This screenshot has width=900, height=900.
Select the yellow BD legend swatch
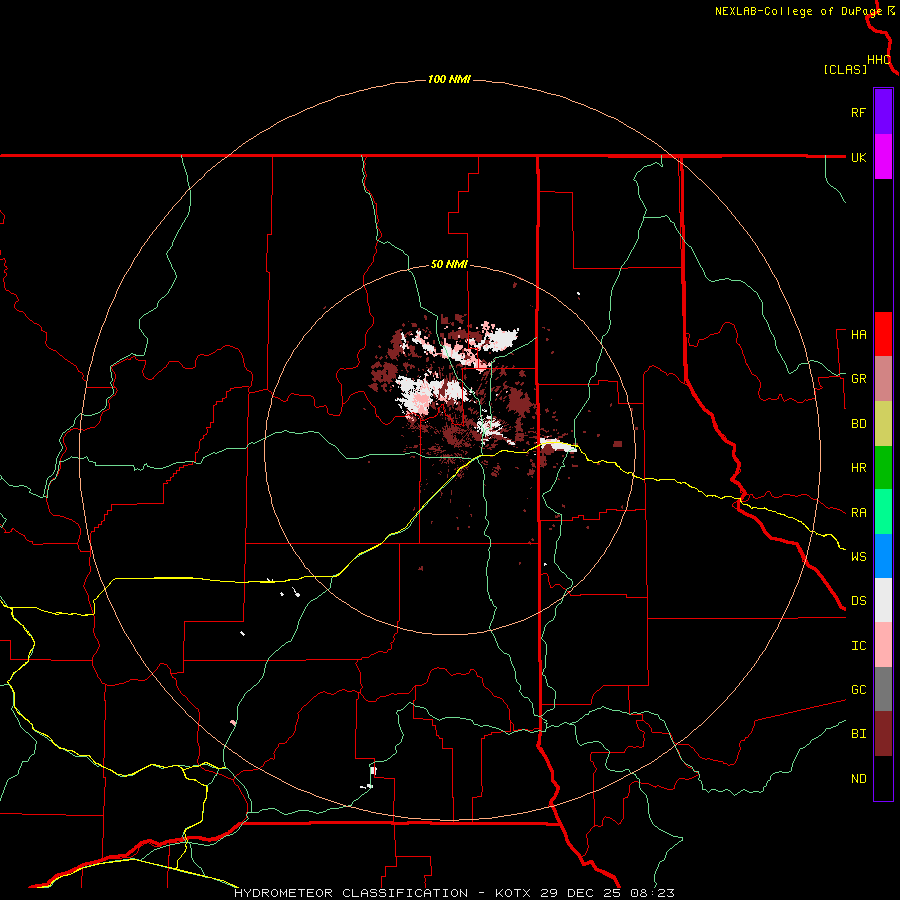[x=883, y=423]
